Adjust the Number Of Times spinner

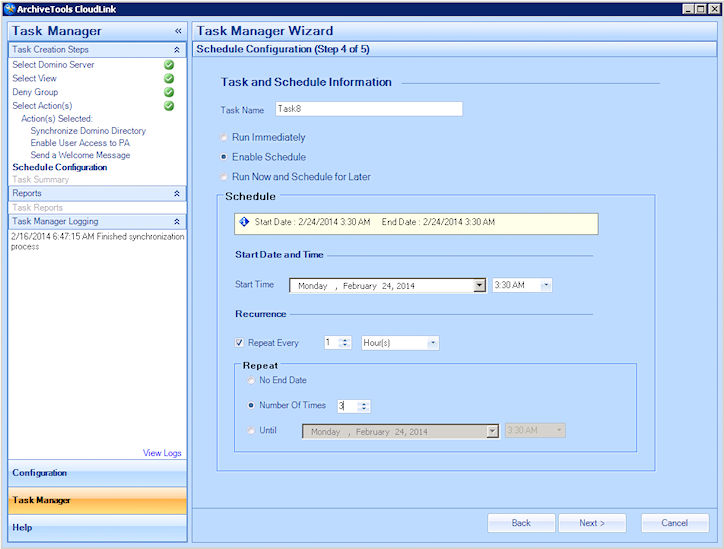point(364,406)
